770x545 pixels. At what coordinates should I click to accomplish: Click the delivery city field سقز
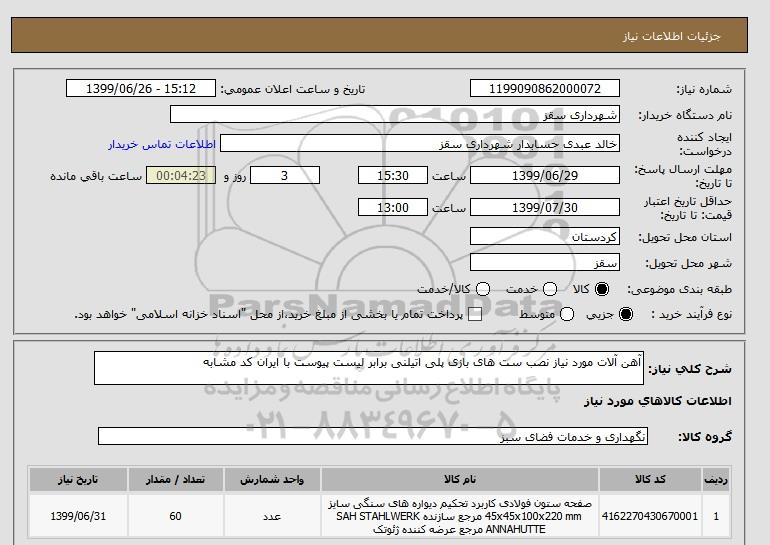545,262
